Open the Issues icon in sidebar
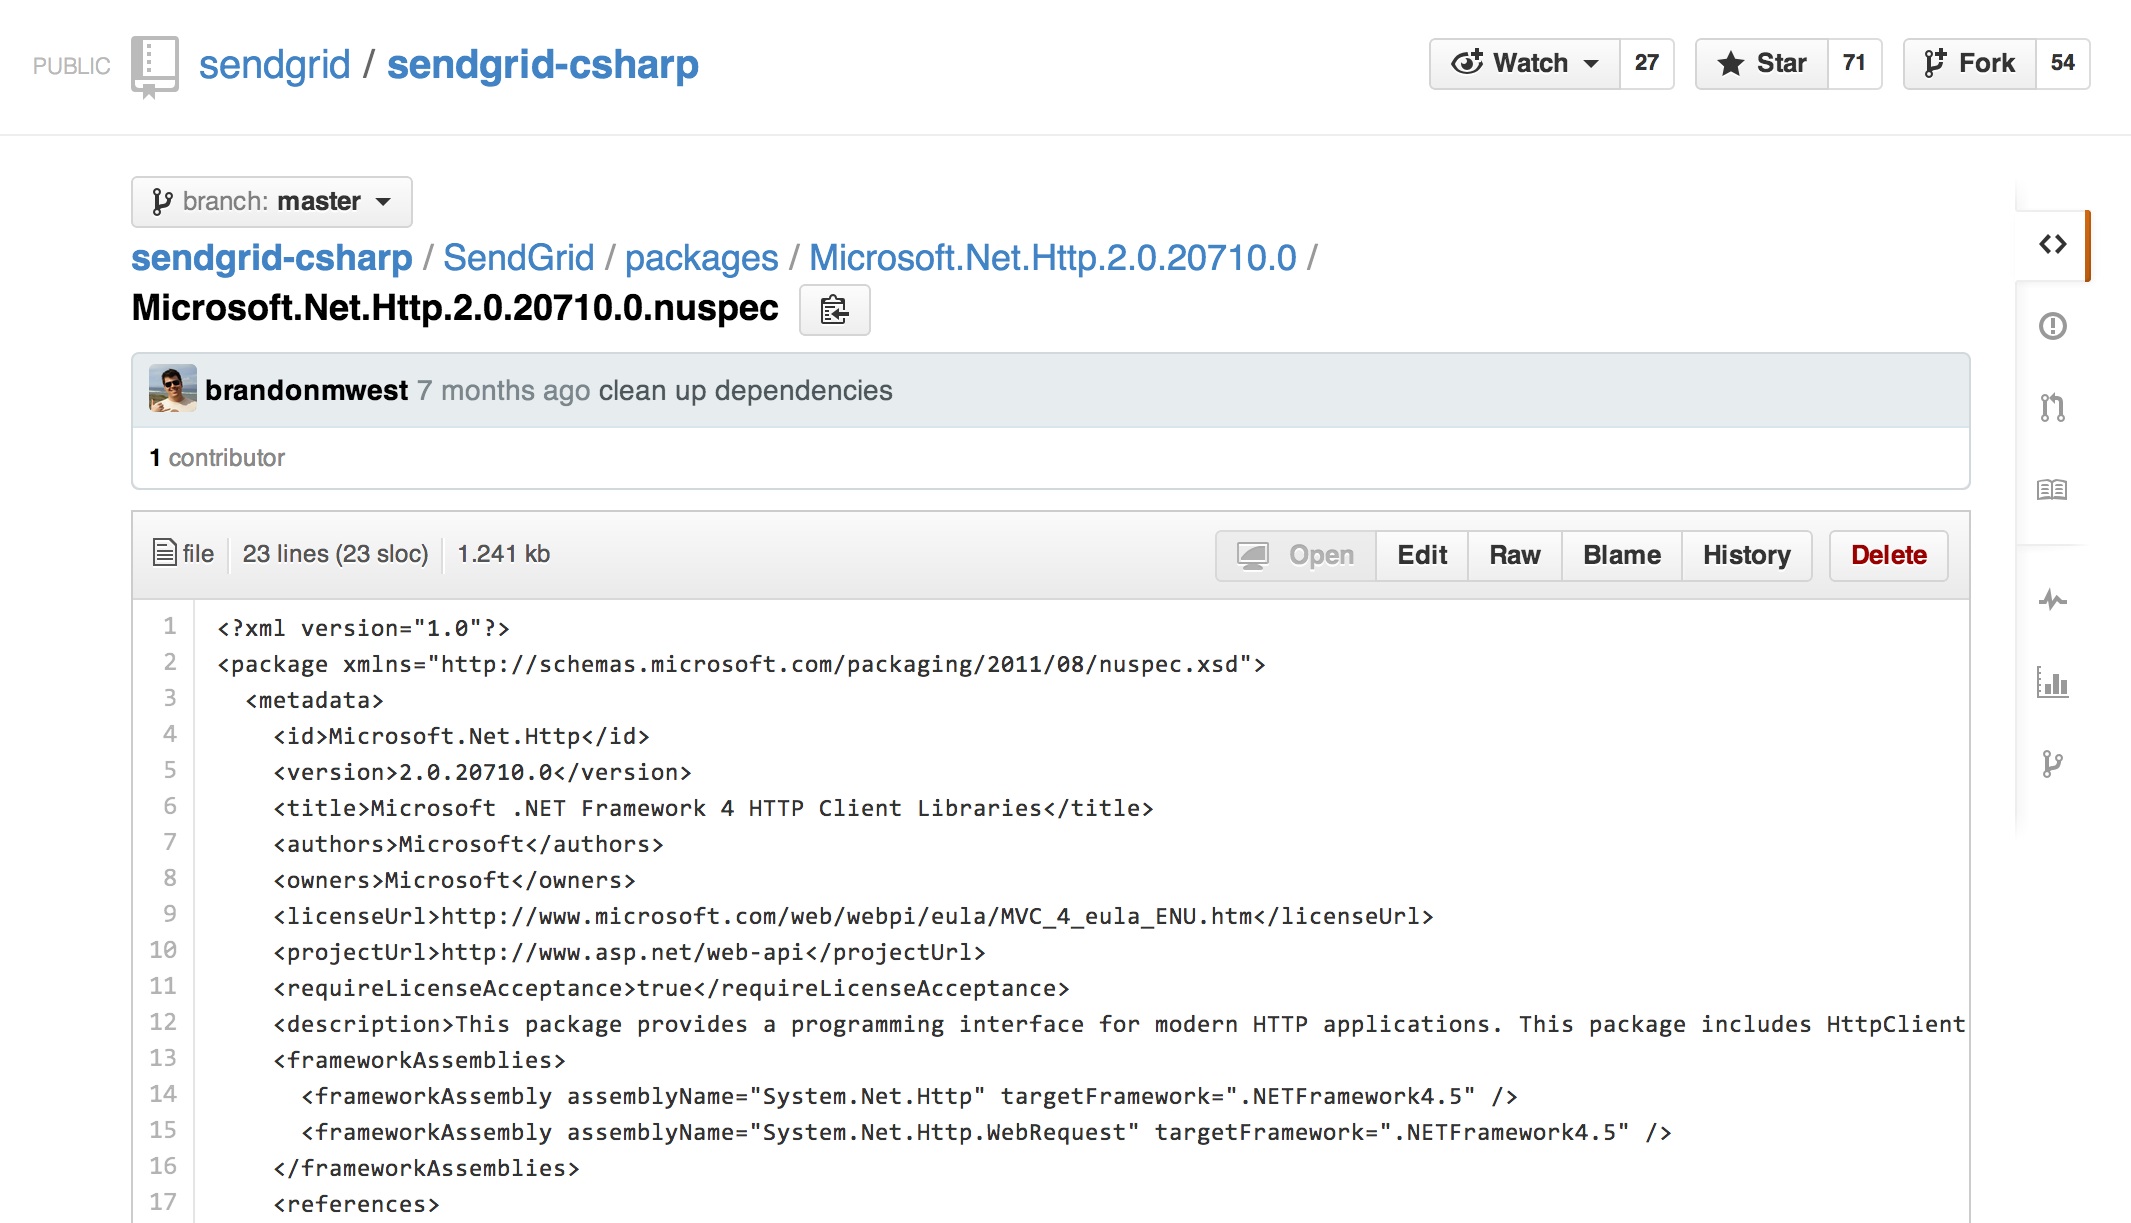The image size is (2131, 1223). 2052,326
